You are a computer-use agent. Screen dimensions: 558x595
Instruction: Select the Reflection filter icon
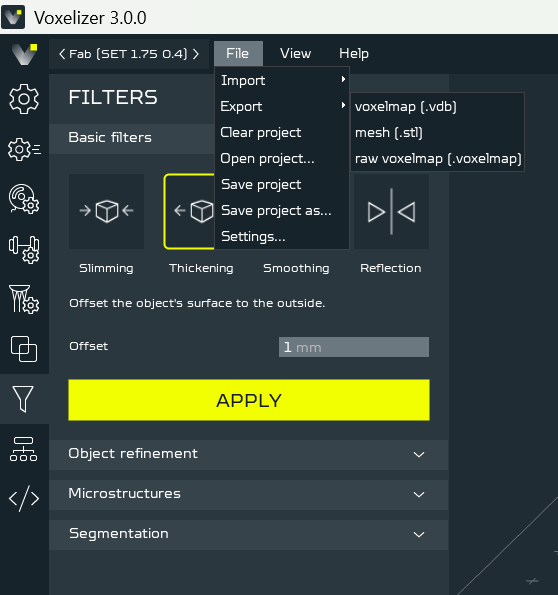(x=391, y=211)
